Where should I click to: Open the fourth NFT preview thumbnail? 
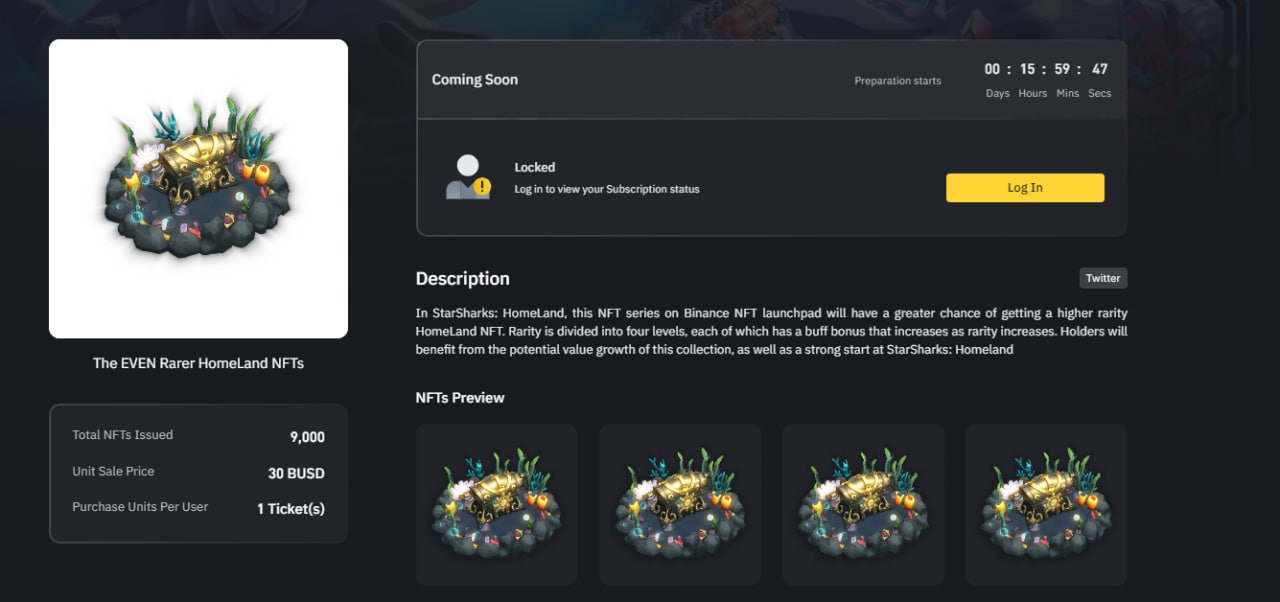(1046, 504)
